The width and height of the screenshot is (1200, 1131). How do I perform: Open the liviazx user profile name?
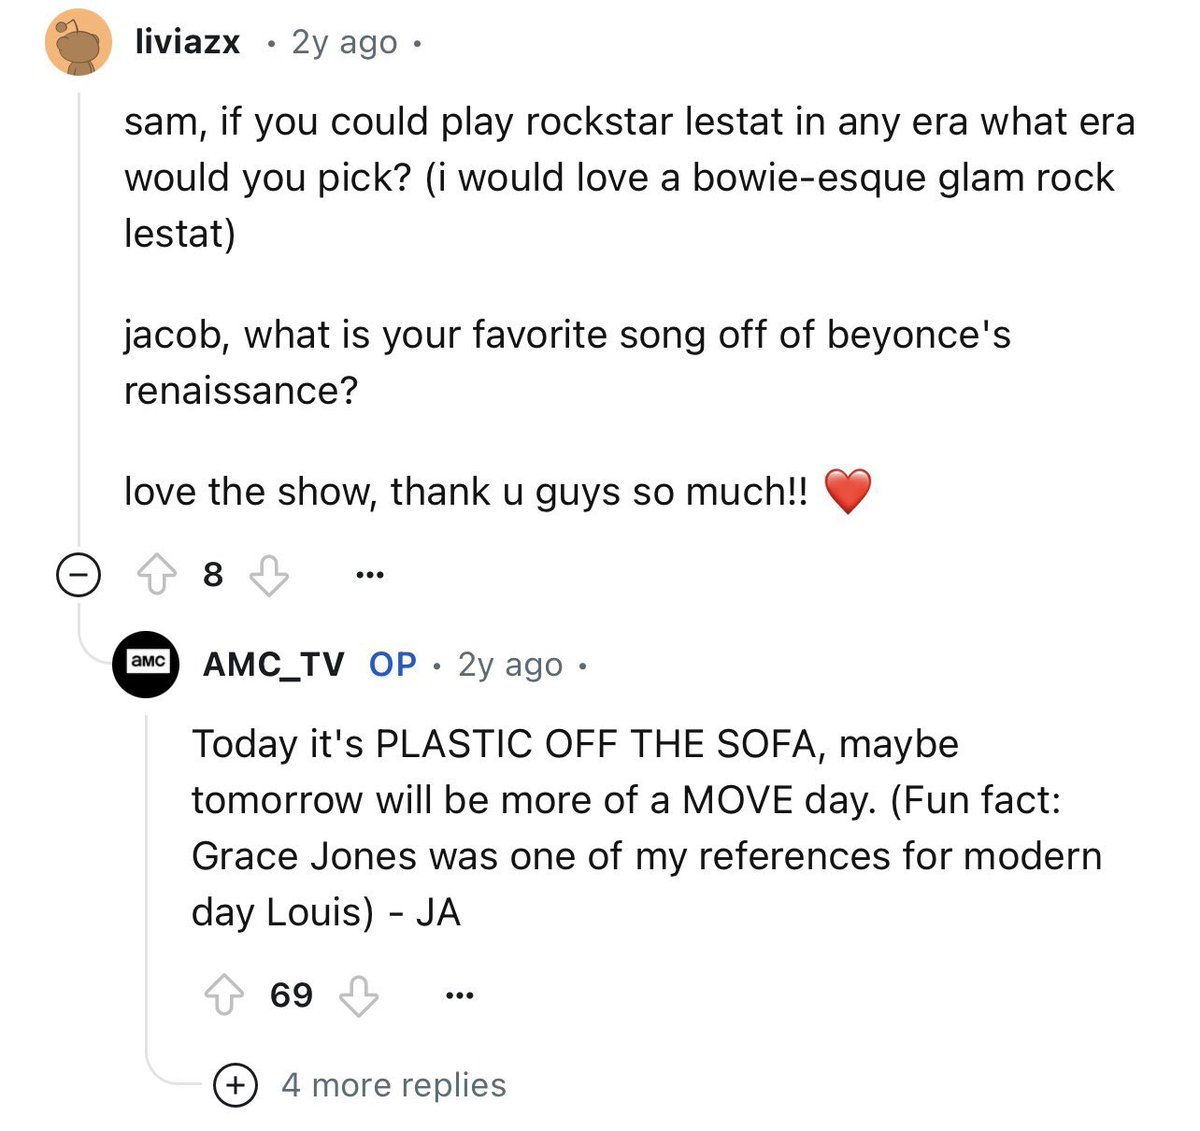pos(188,42)
